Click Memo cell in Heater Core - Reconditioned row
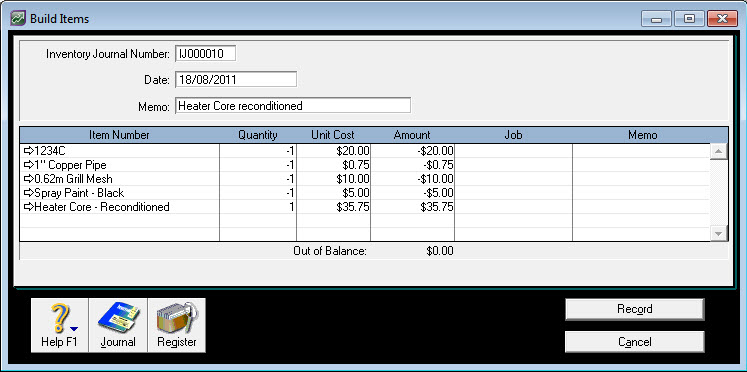 point(641,207)
